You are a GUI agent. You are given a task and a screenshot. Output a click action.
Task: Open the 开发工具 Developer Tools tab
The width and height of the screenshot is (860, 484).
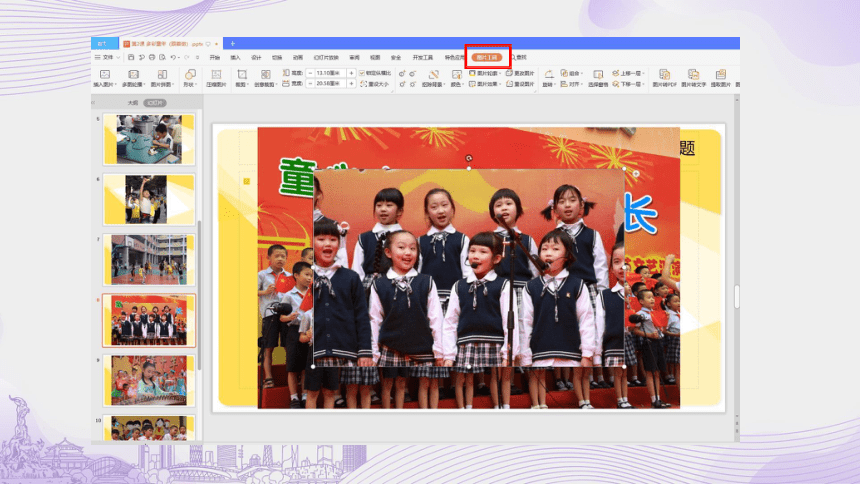point(423,57)
